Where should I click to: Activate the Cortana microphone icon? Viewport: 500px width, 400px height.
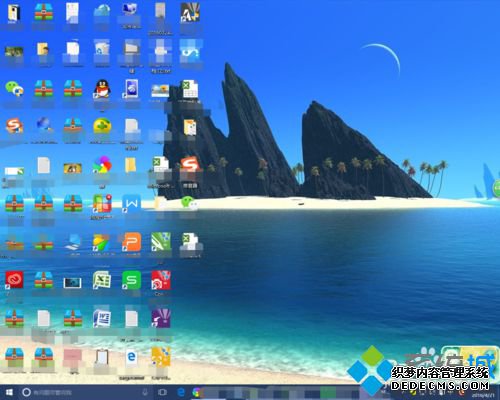[145, 392]
